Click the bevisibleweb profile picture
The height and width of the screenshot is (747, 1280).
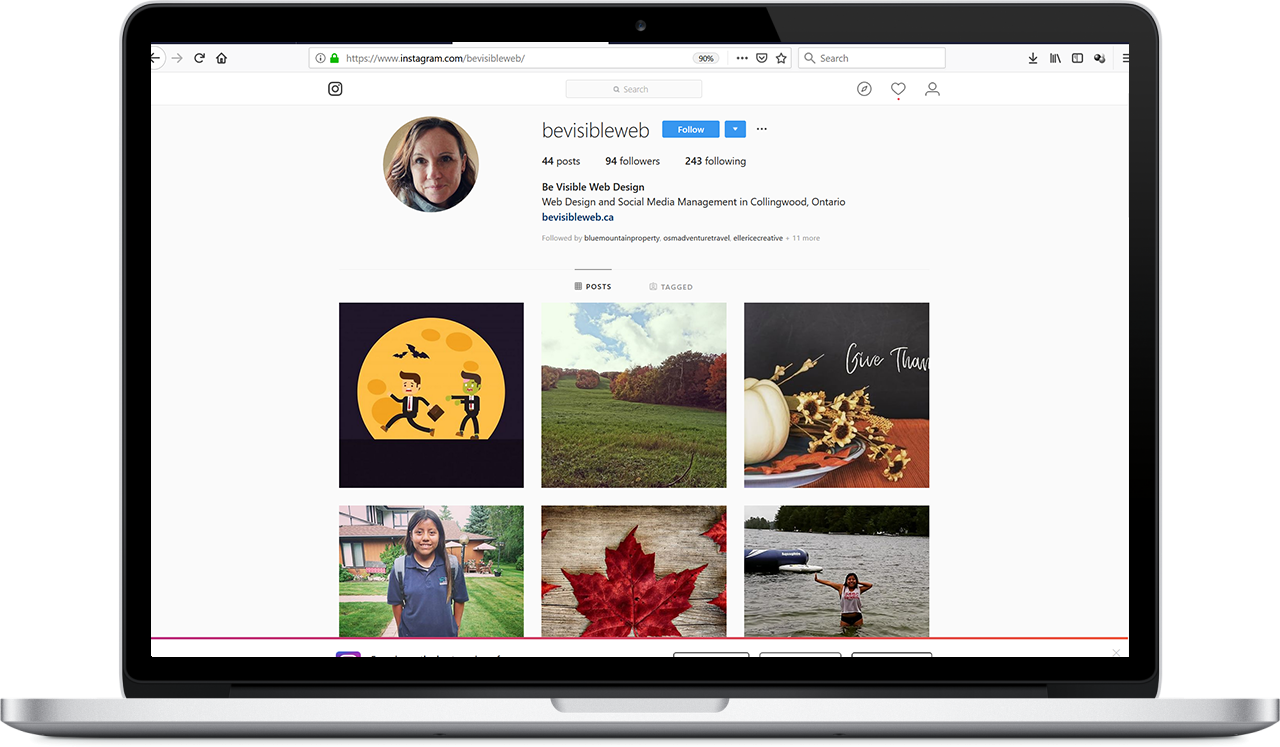[431, 164]
